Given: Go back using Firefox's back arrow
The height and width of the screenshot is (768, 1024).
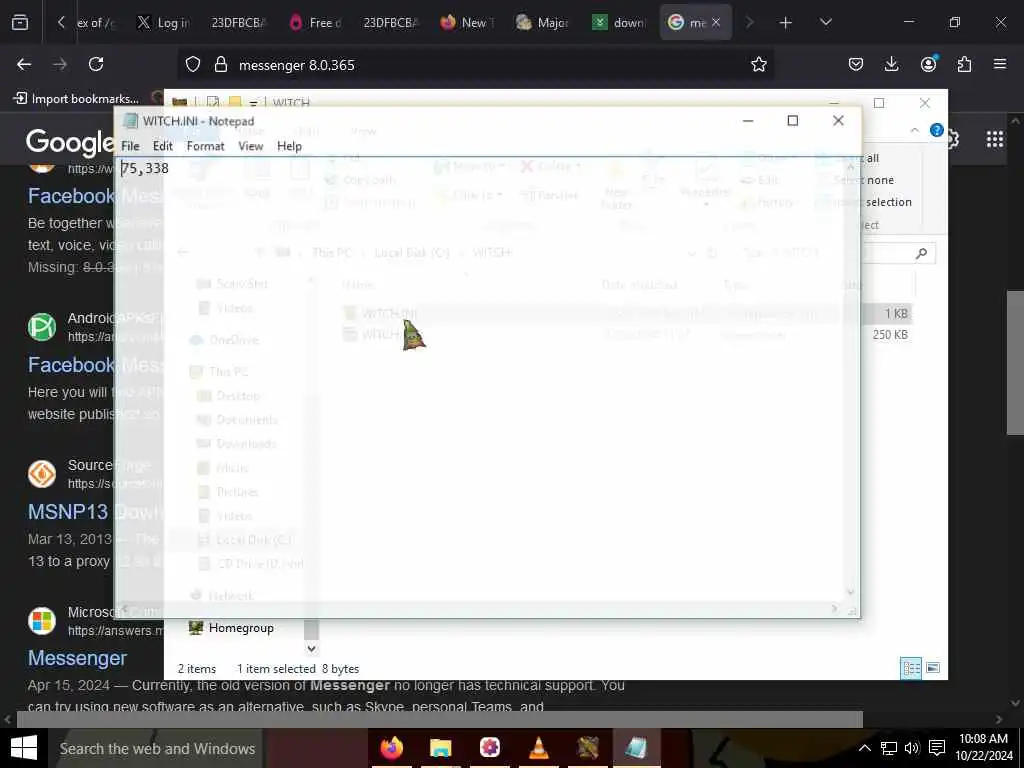Looking at the screenshot, I should (x=24, y=64).
